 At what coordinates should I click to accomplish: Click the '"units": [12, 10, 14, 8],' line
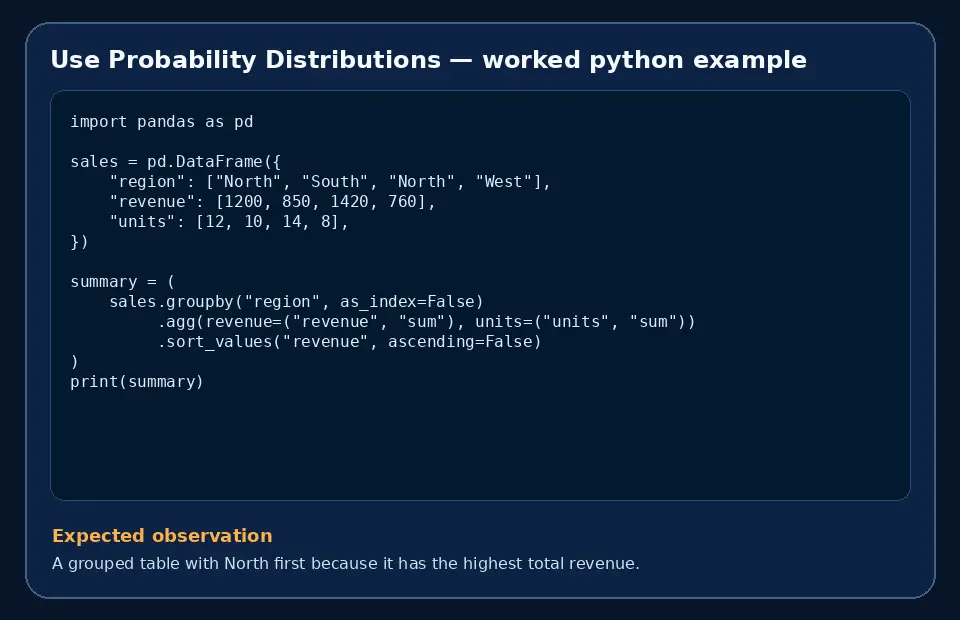[x=229, y=222]
